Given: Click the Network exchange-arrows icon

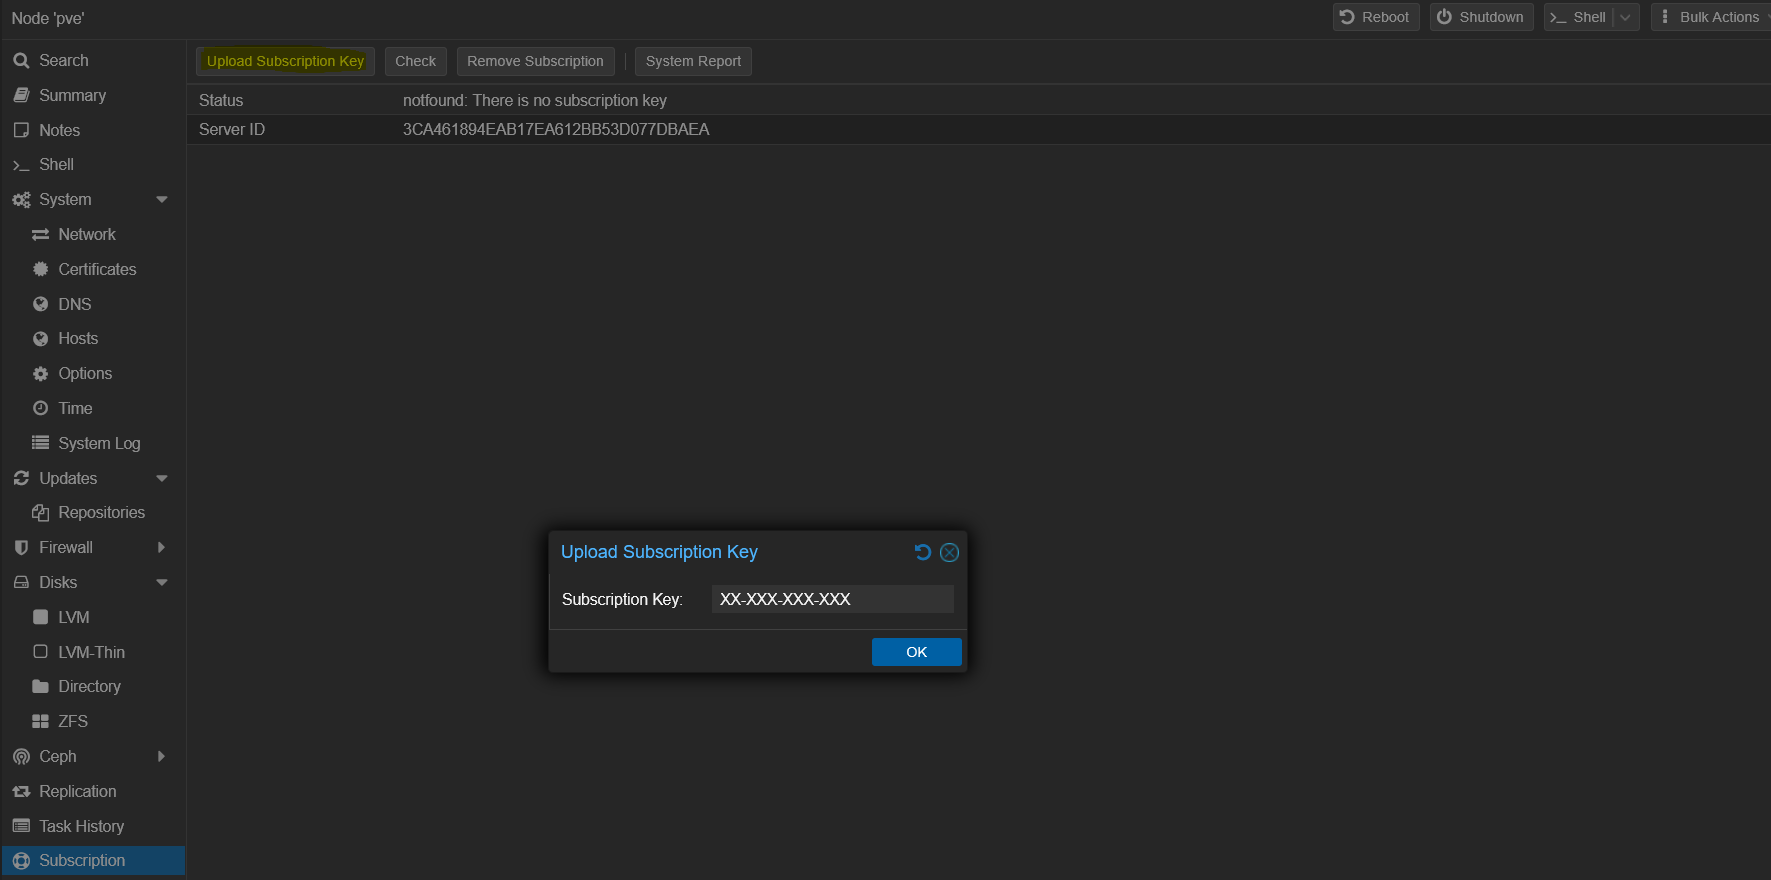Looking at the screenshot, I should click(x=41, y=235).
